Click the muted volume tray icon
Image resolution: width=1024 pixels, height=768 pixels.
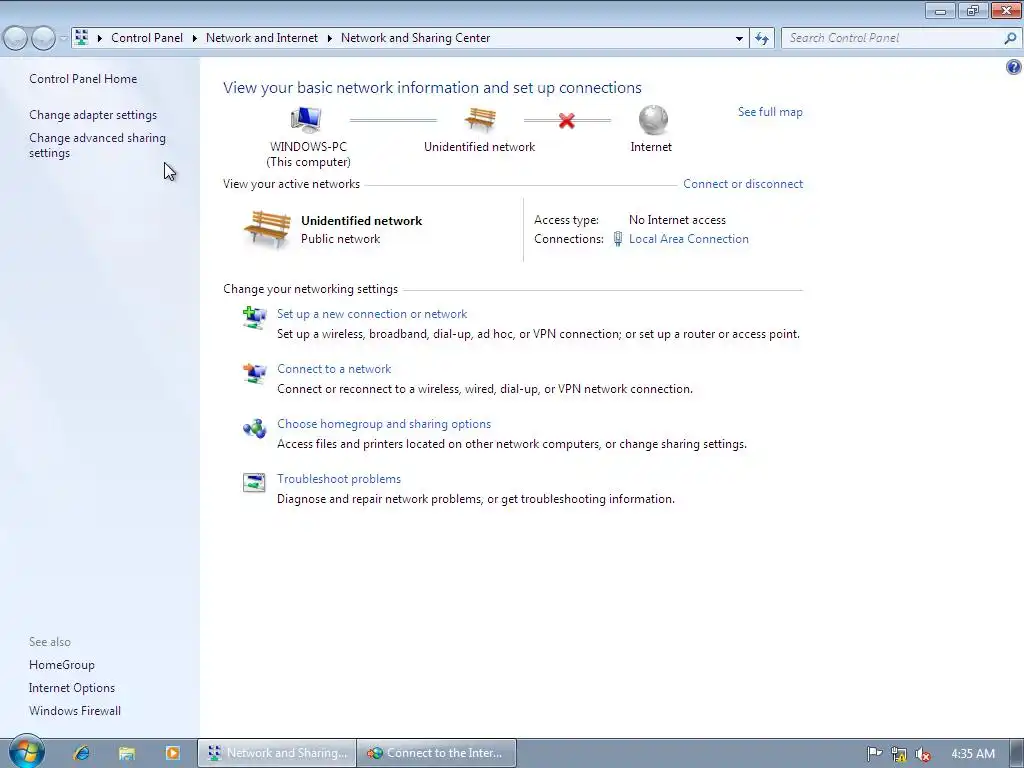(x=923, y=754)
